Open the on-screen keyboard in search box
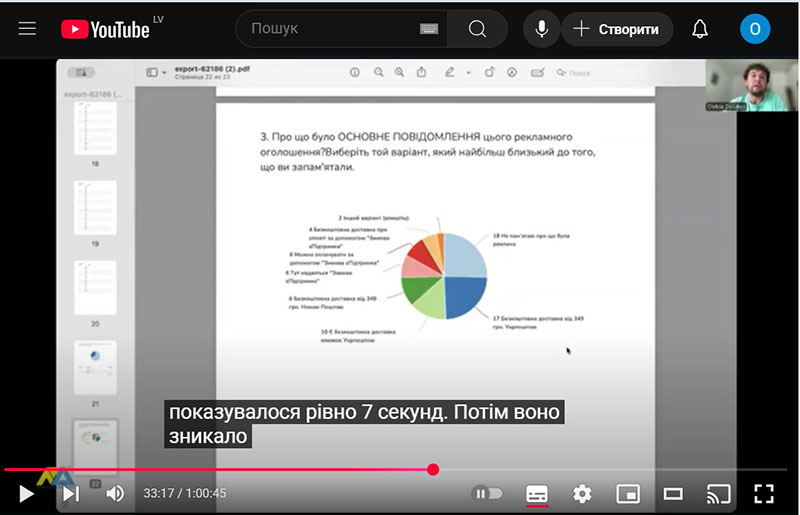Screen dimensions: 800x515 (430, 29)
